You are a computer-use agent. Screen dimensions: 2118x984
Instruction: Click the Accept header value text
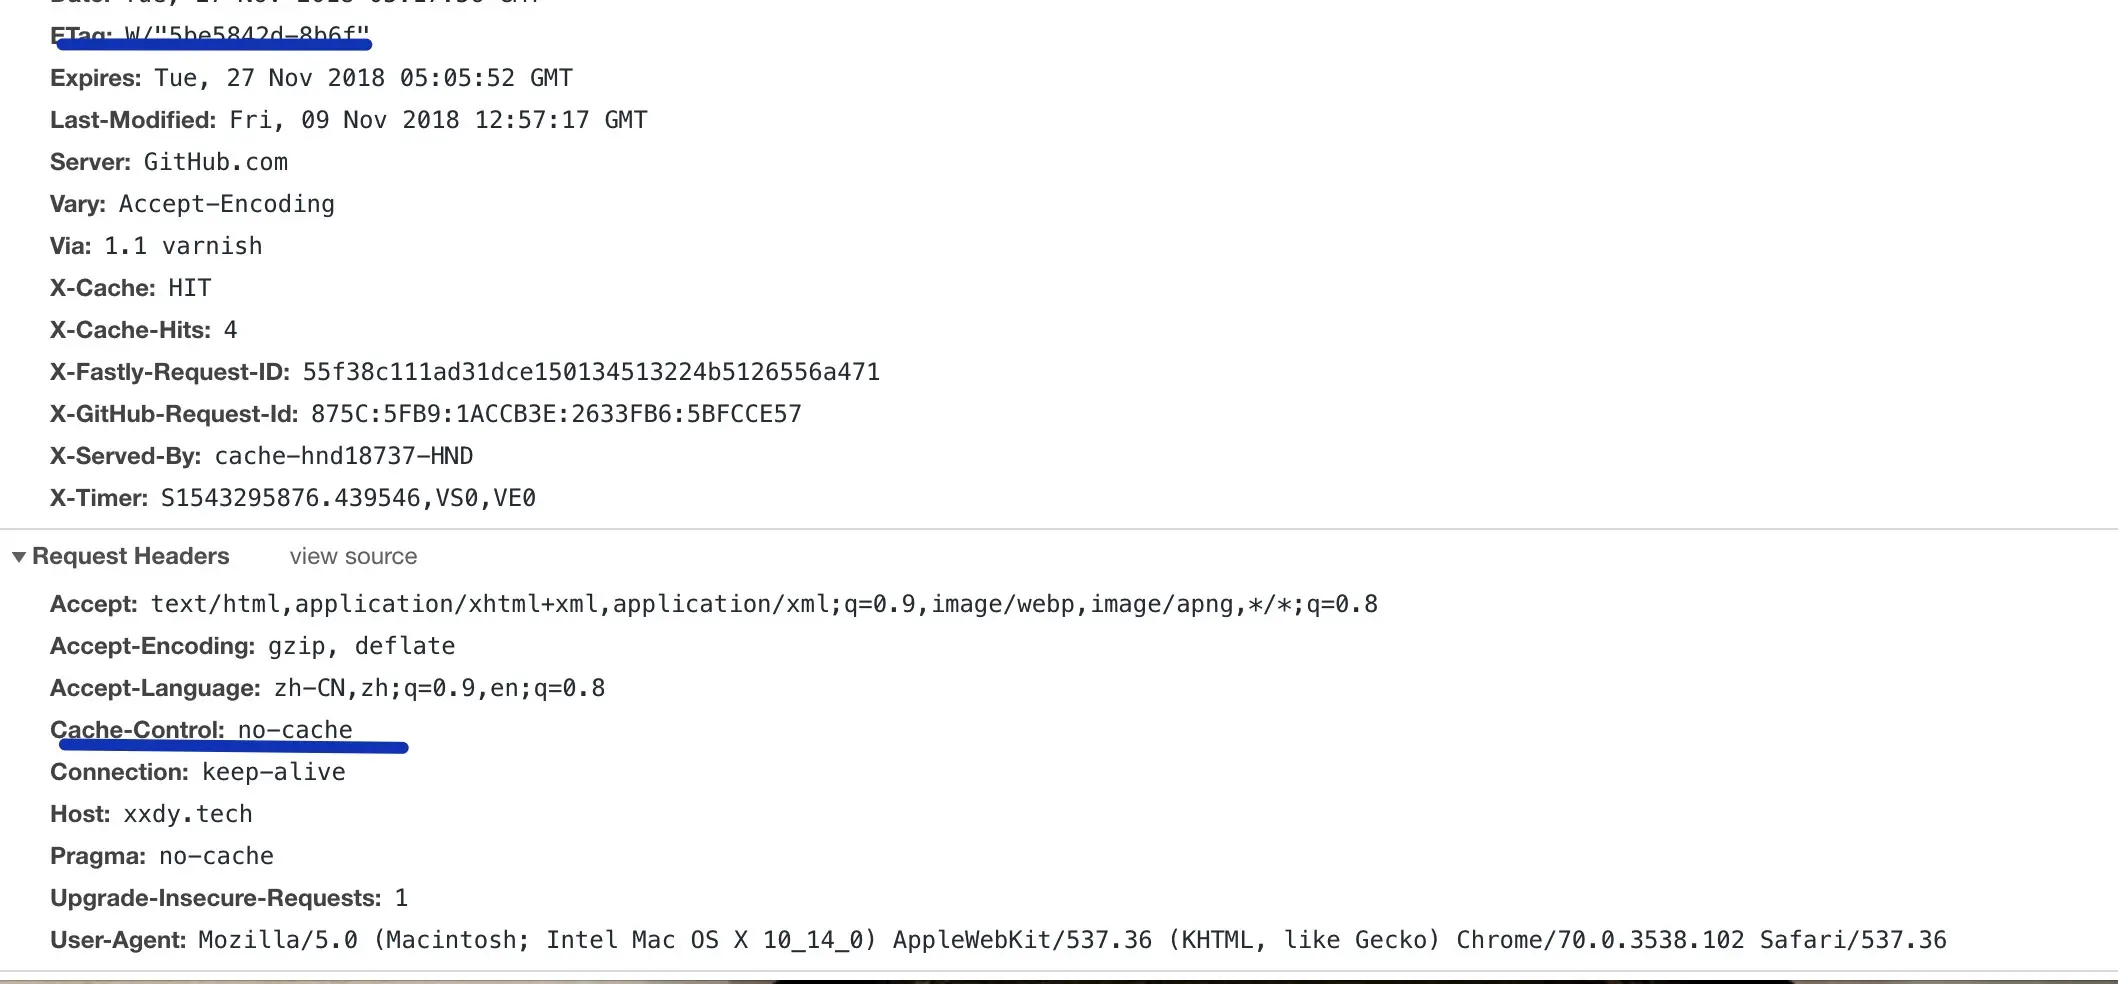coord(763,604)
